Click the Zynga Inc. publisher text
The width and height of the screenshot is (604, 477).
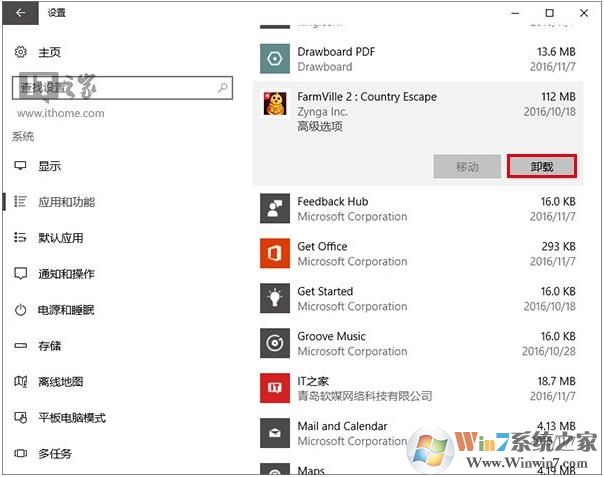[322, 112]
